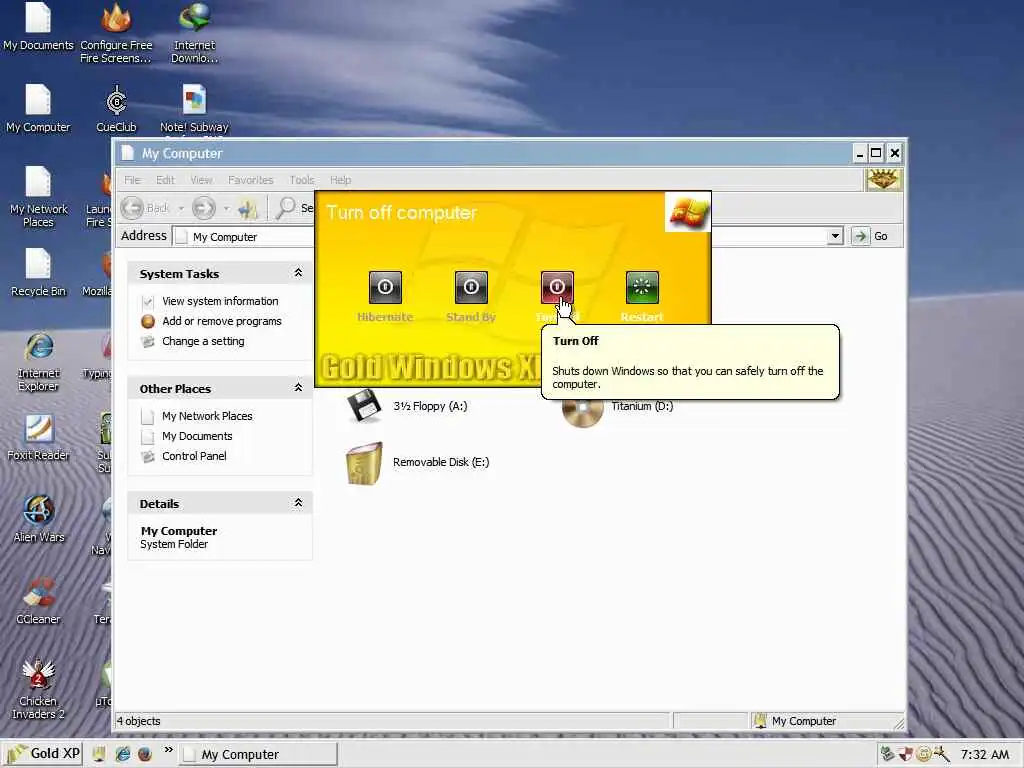Select Internet Download desktop icon
1024x768 pixels.
(195, 33)
